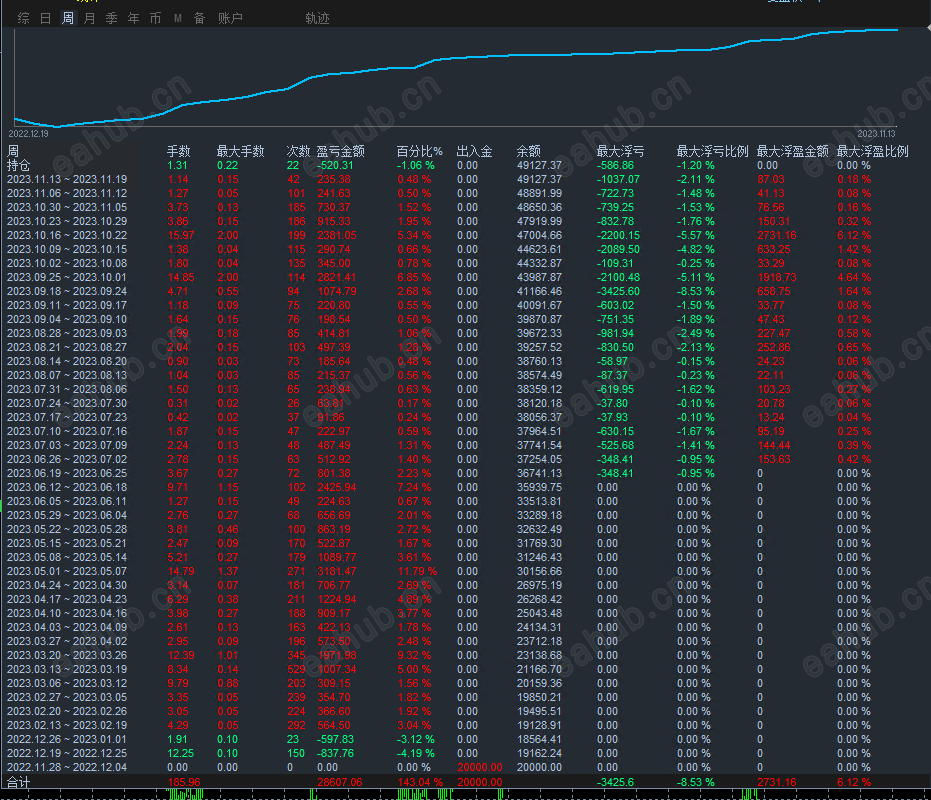Click chart start date label 2022.12.19
The image size is (931, 800).
(28, 134)
